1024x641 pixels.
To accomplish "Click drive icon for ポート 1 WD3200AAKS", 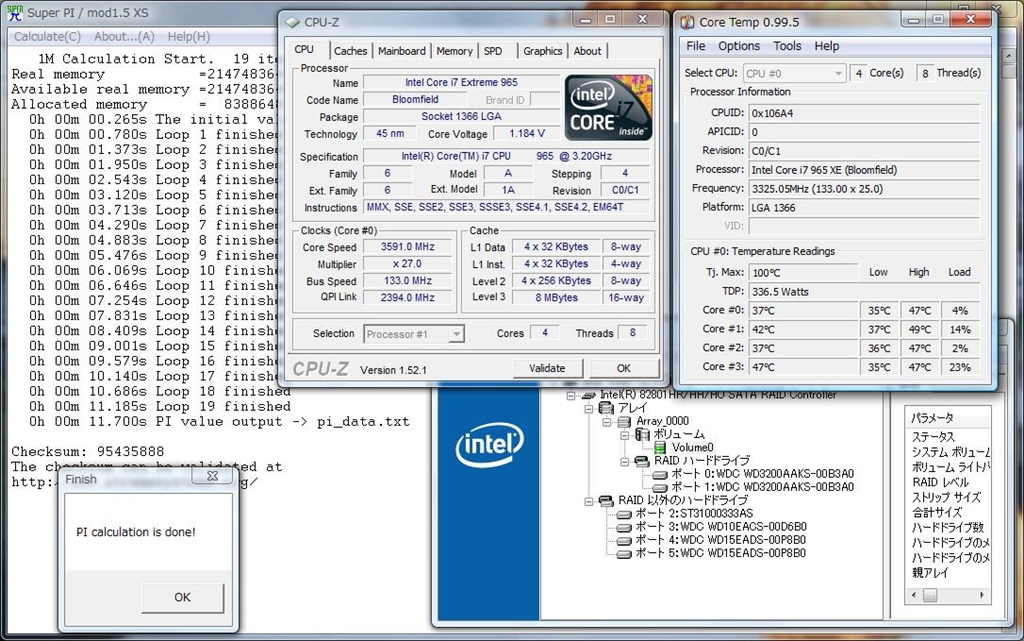I will coord(660,488).
